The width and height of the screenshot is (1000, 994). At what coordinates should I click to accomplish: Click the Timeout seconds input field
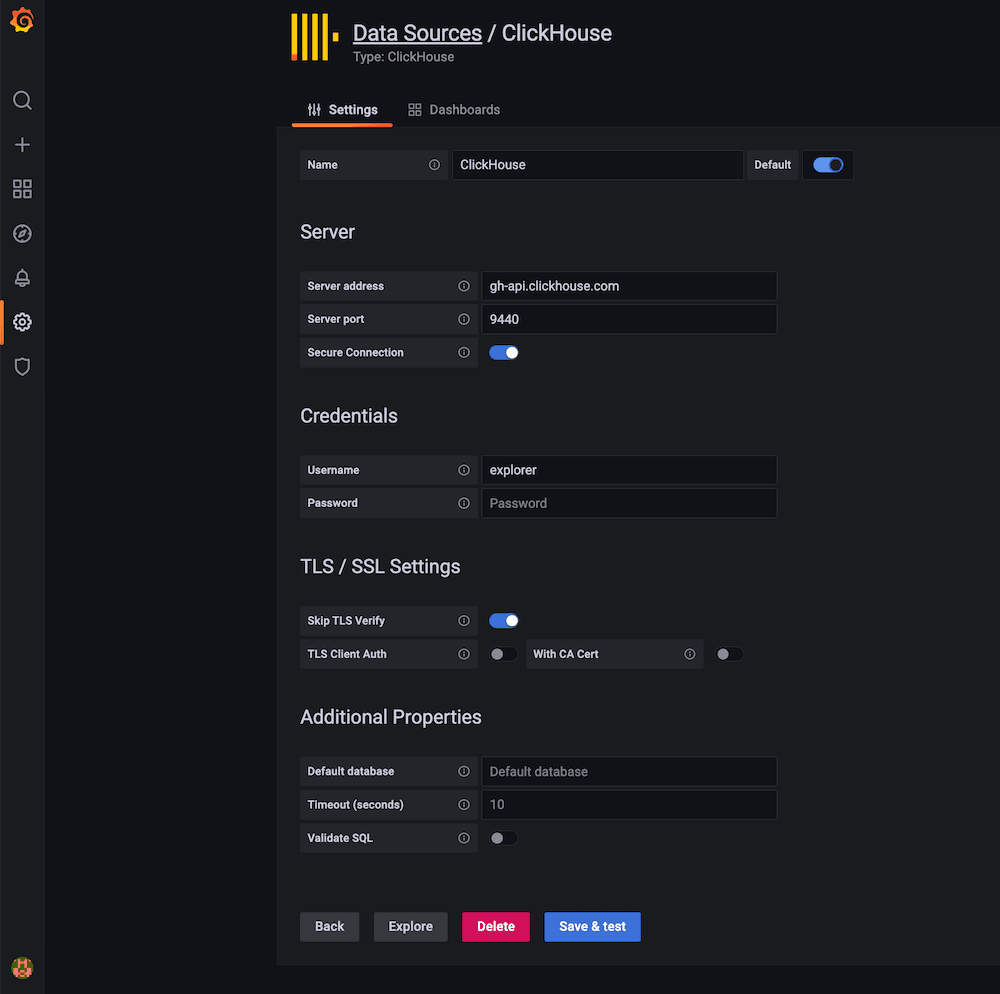629,805
